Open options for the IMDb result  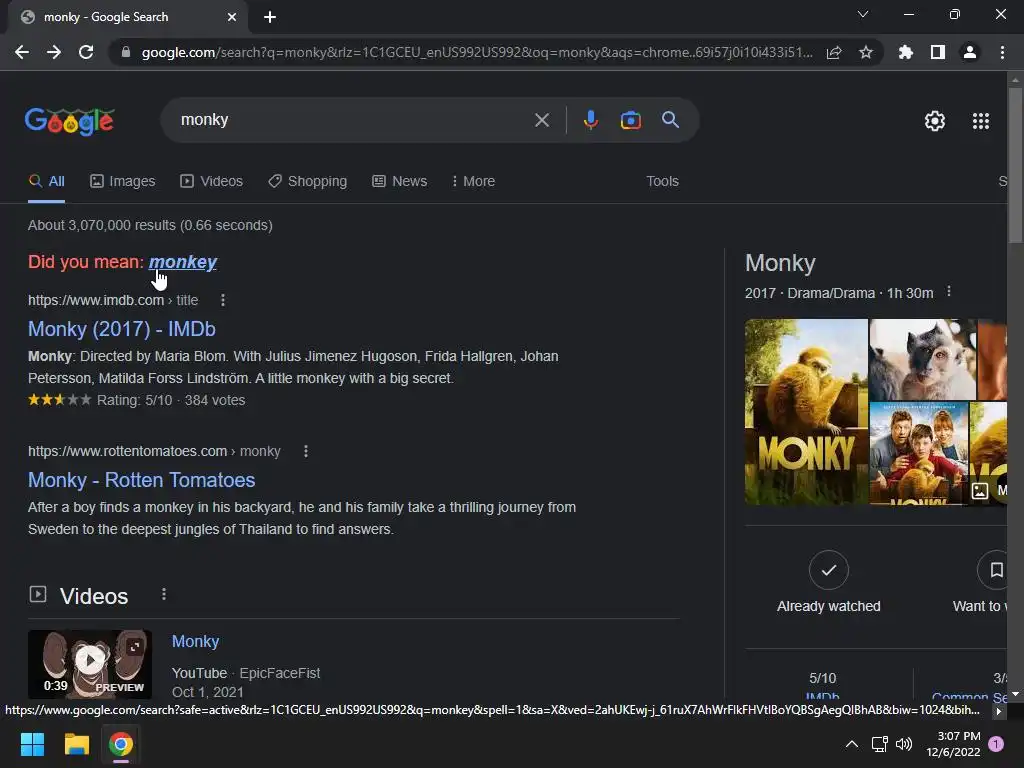coord(223,300)
